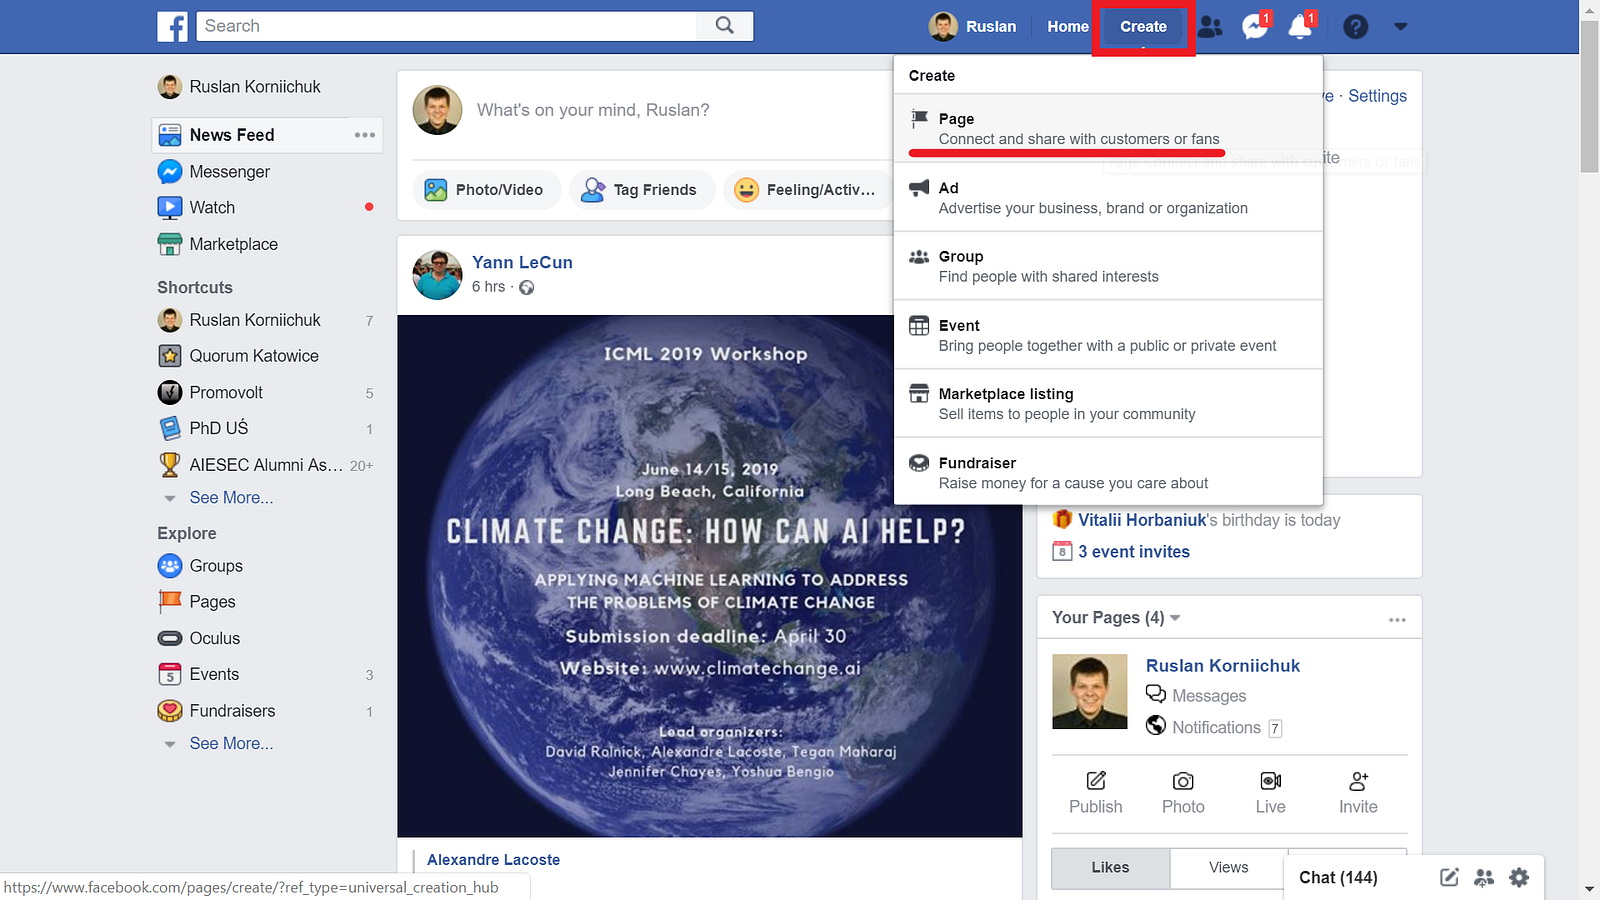
Task: Open the Friend Requests icon
Action: pyautogui.click(x=1210, y=27)
